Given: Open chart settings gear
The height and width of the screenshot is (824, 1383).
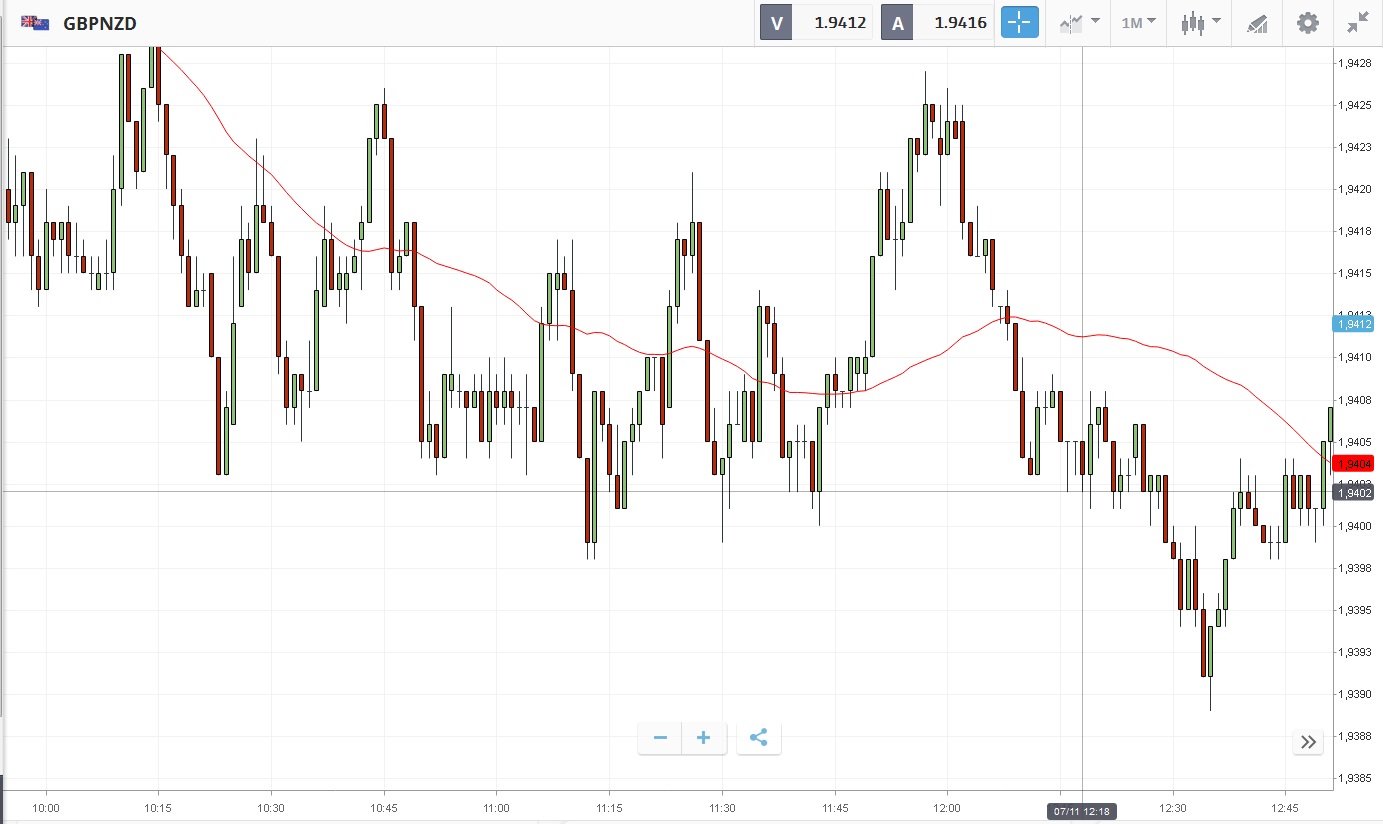Looking at the screenshot, I should [1307, 22].
